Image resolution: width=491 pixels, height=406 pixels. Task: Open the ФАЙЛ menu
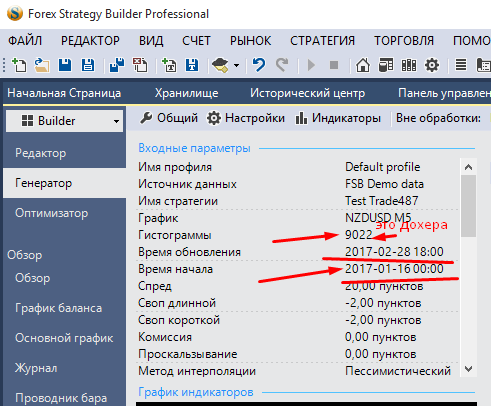tap(25, 41)
